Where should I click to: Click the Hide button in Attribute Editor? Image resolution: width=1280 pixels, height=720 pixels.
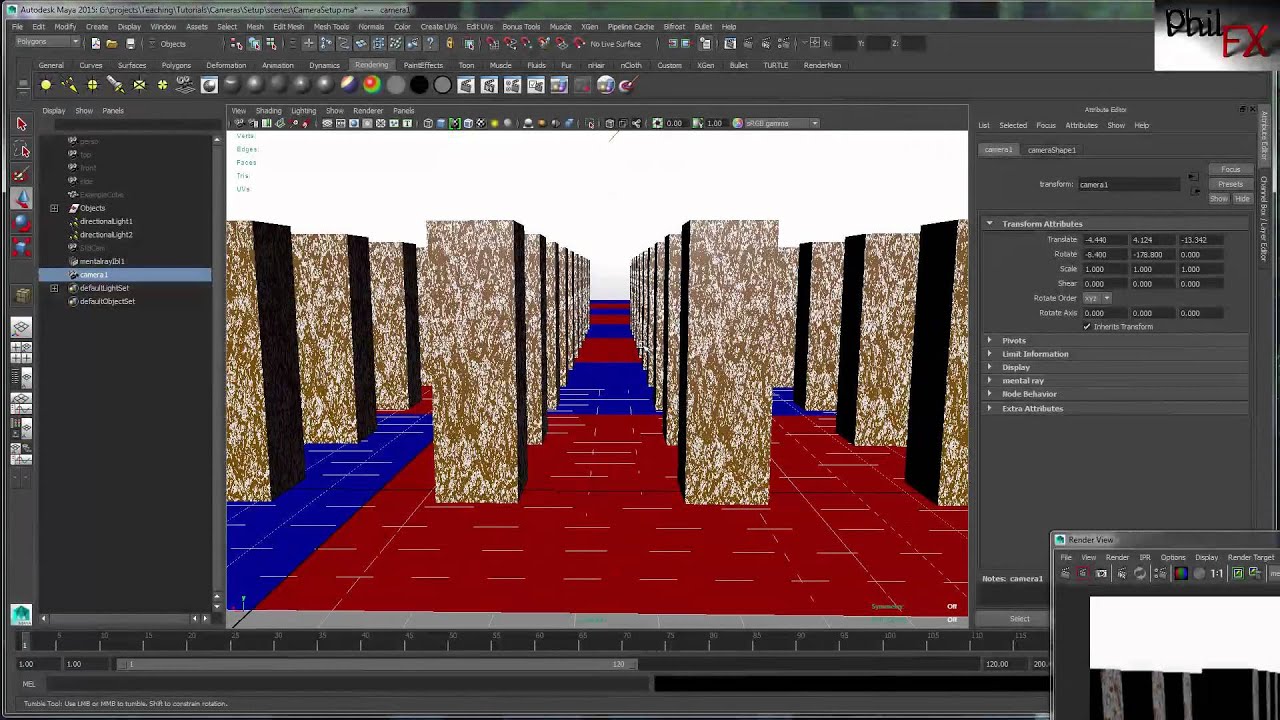point(1241,198)
